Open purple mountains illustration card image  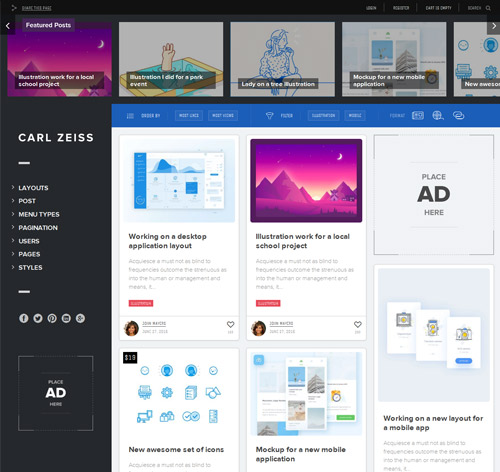(306, 180)
